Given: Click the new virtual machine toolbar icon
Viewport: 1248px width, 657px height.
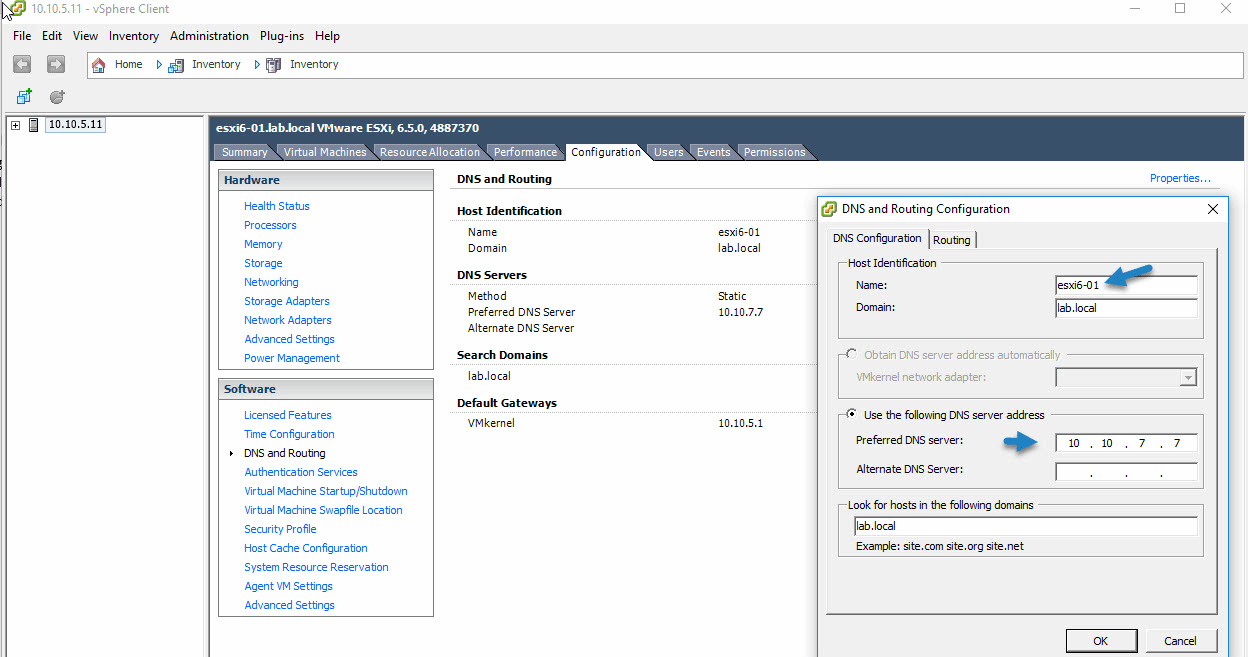Looking at the screenshot, I should coord(24,97).
